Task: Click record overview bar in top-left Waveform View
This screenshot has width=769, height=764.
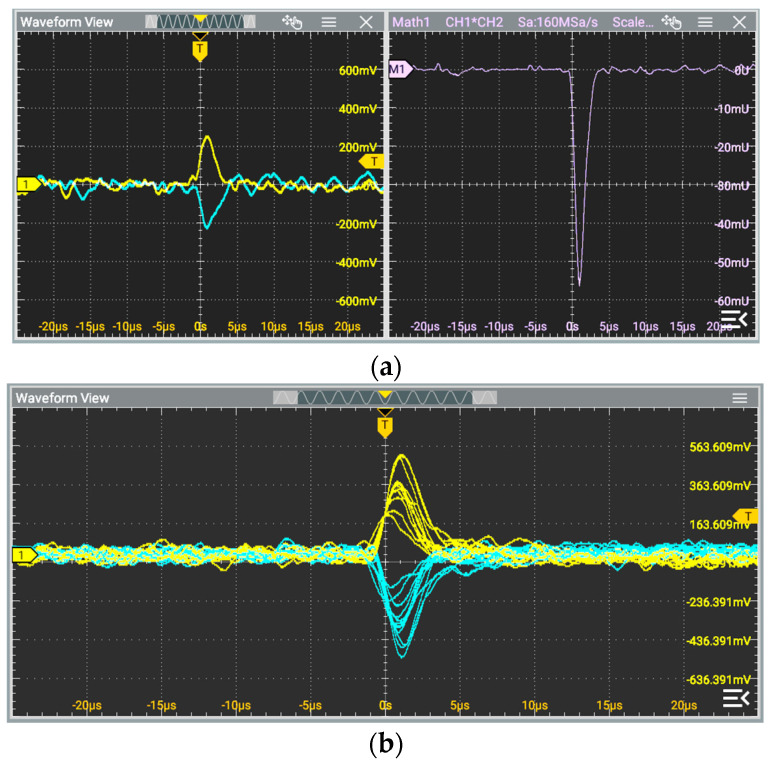Action: point(200,21)
